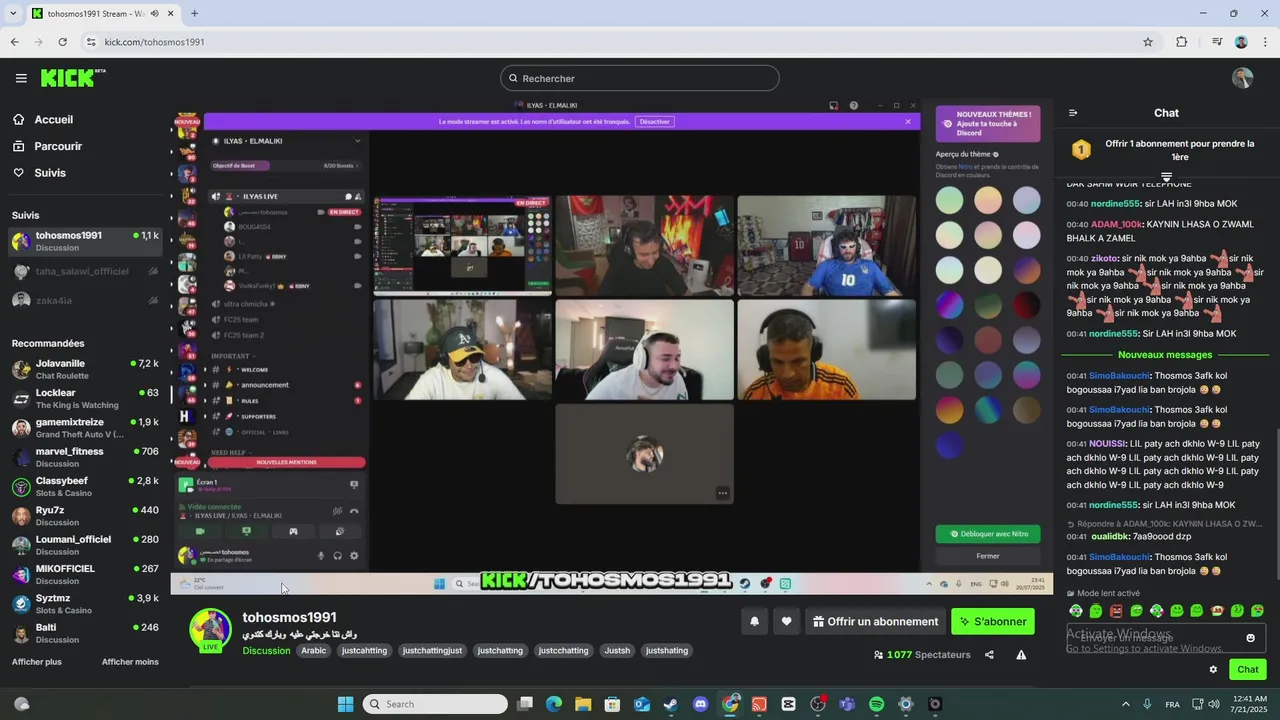Screen dimensions: 1280x720
Task: Open Classybeef recommended channel
Action: tap(85, 487)
